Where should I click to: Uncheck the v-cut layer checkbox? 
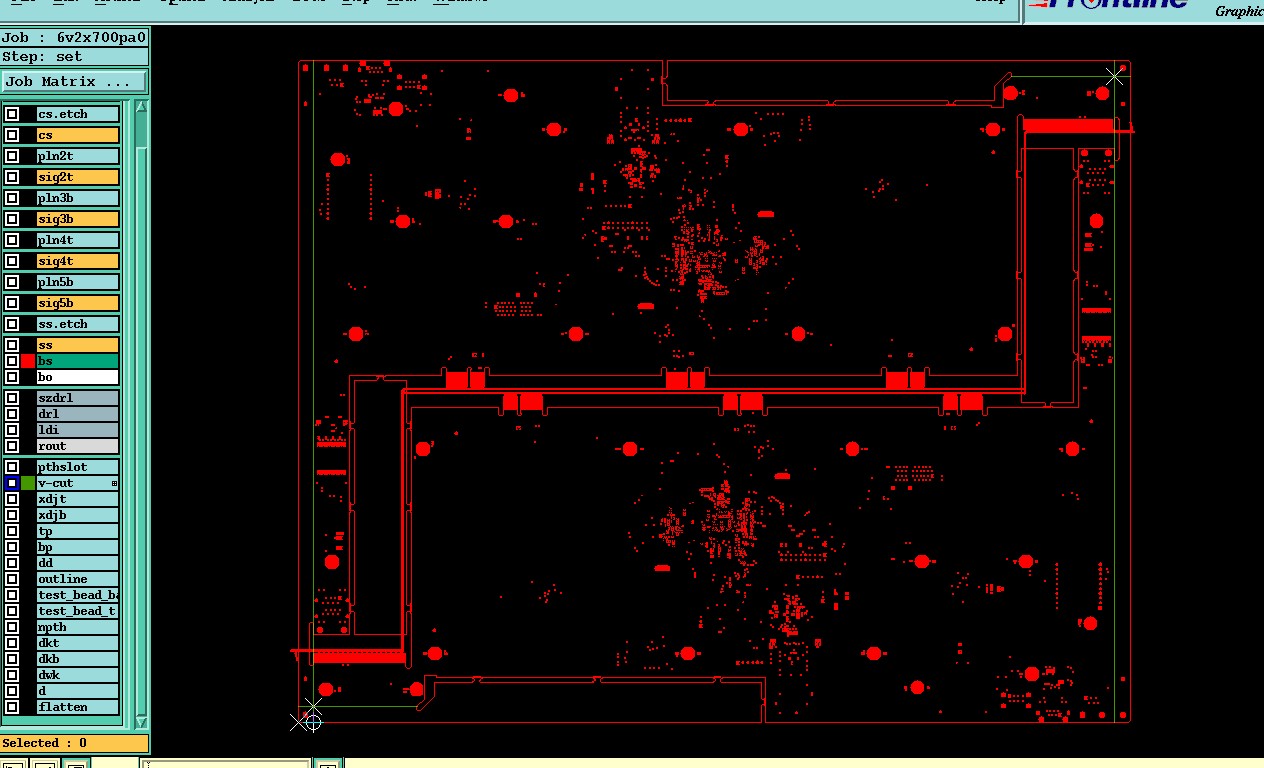12,483
